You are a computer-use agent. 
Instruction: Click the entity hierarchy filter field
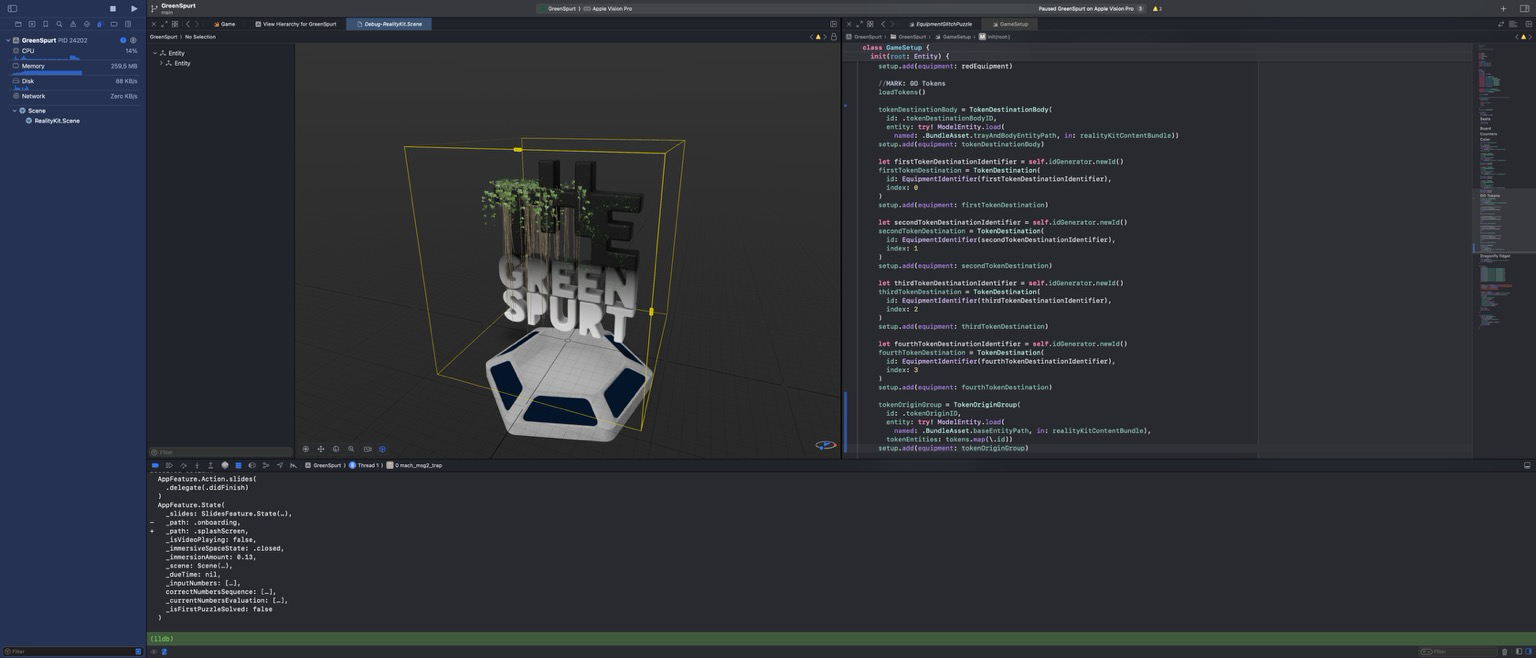(220, 452)
